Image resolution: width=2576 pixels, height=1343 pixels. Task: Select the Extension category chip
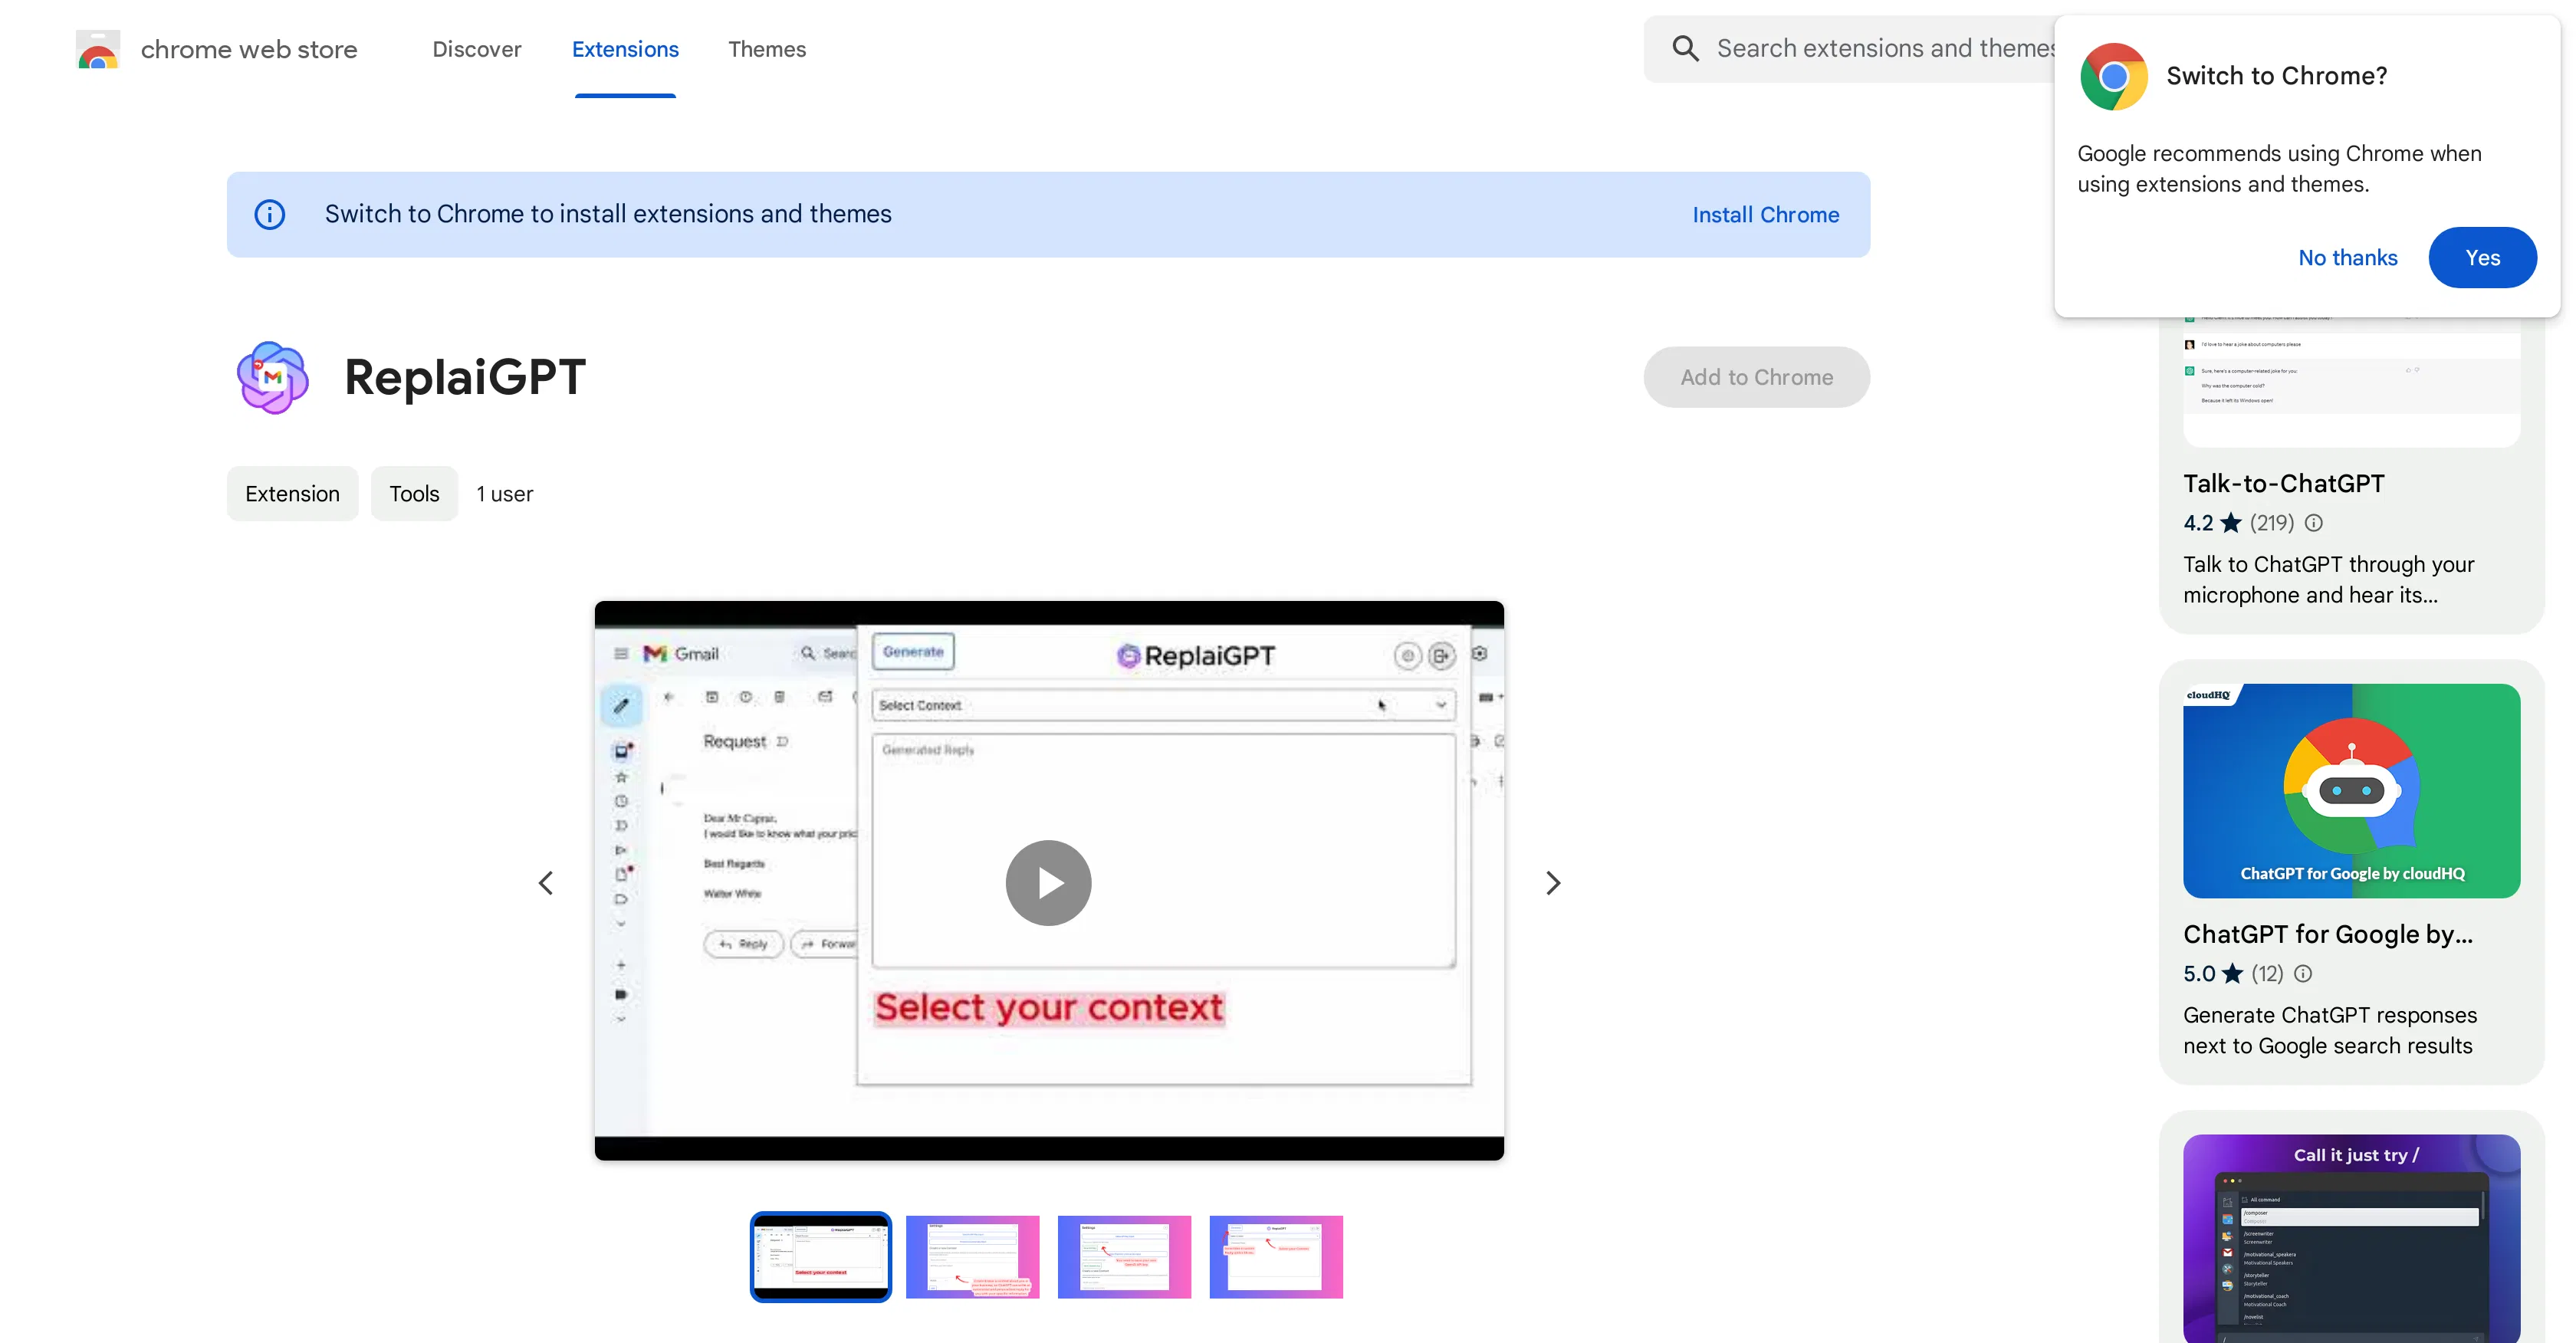click(292, 493)
